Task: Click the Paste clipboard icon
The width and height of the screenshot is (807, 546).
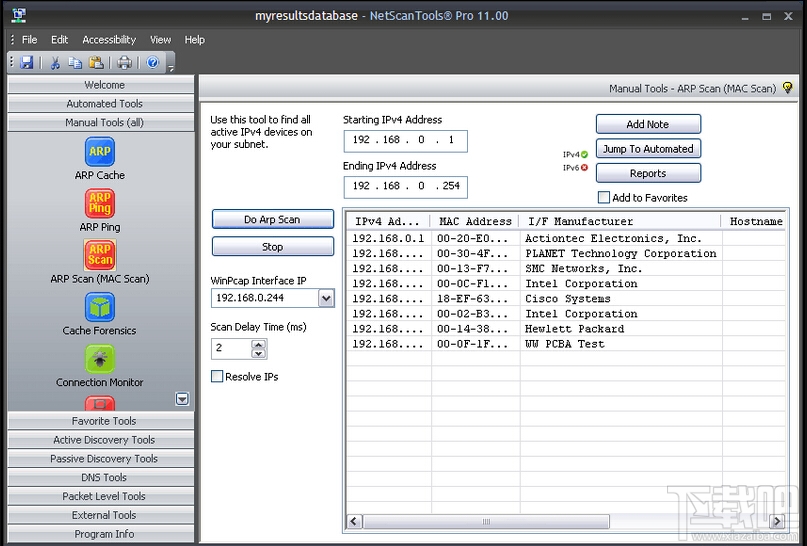Action: 96,63
